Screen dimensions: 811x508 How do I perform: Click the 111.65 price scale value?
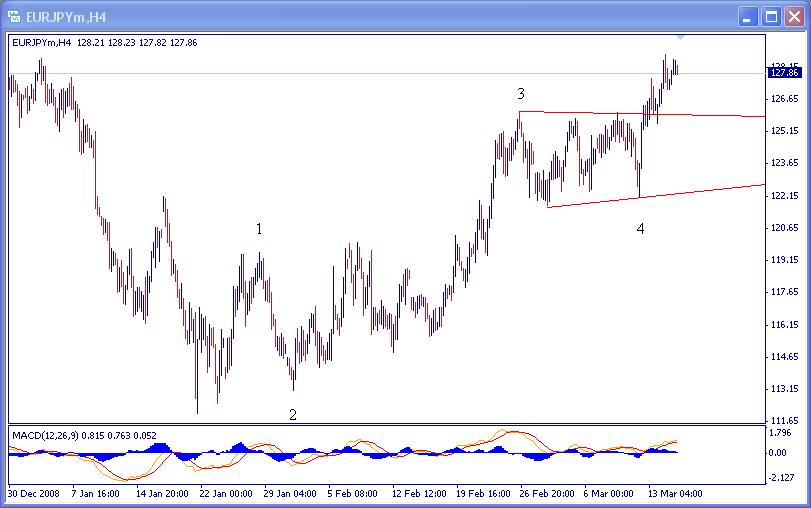pos(784,421)
